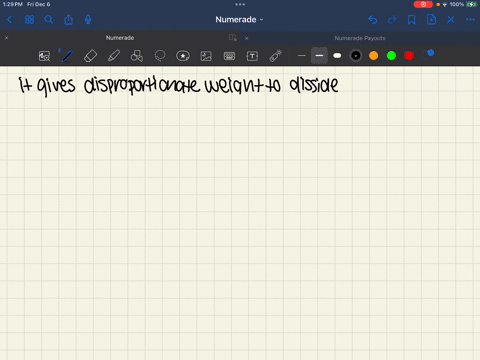
Task: Select the thickest stroke width
Action: [x=337, y=56]
